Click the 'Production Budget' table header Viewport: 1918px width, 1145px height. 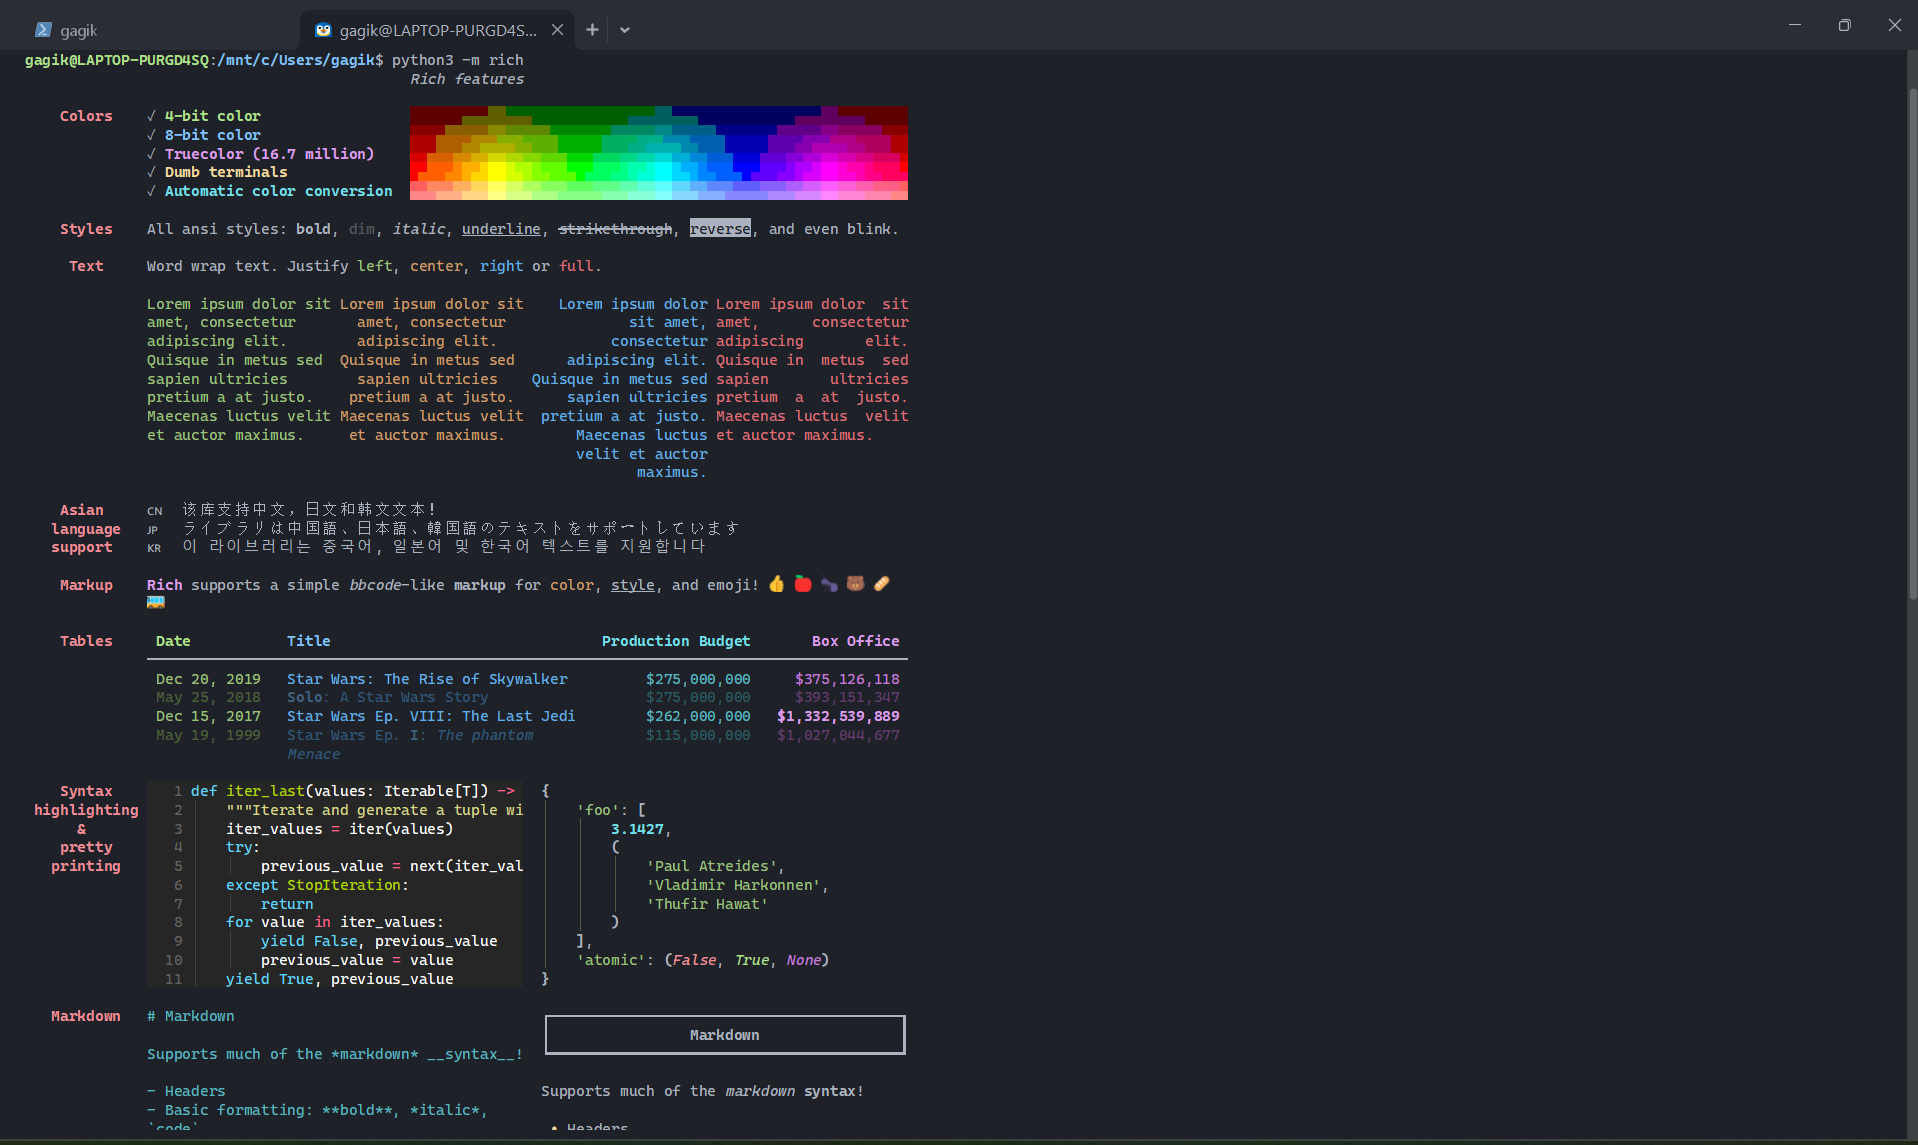[676, 641]
